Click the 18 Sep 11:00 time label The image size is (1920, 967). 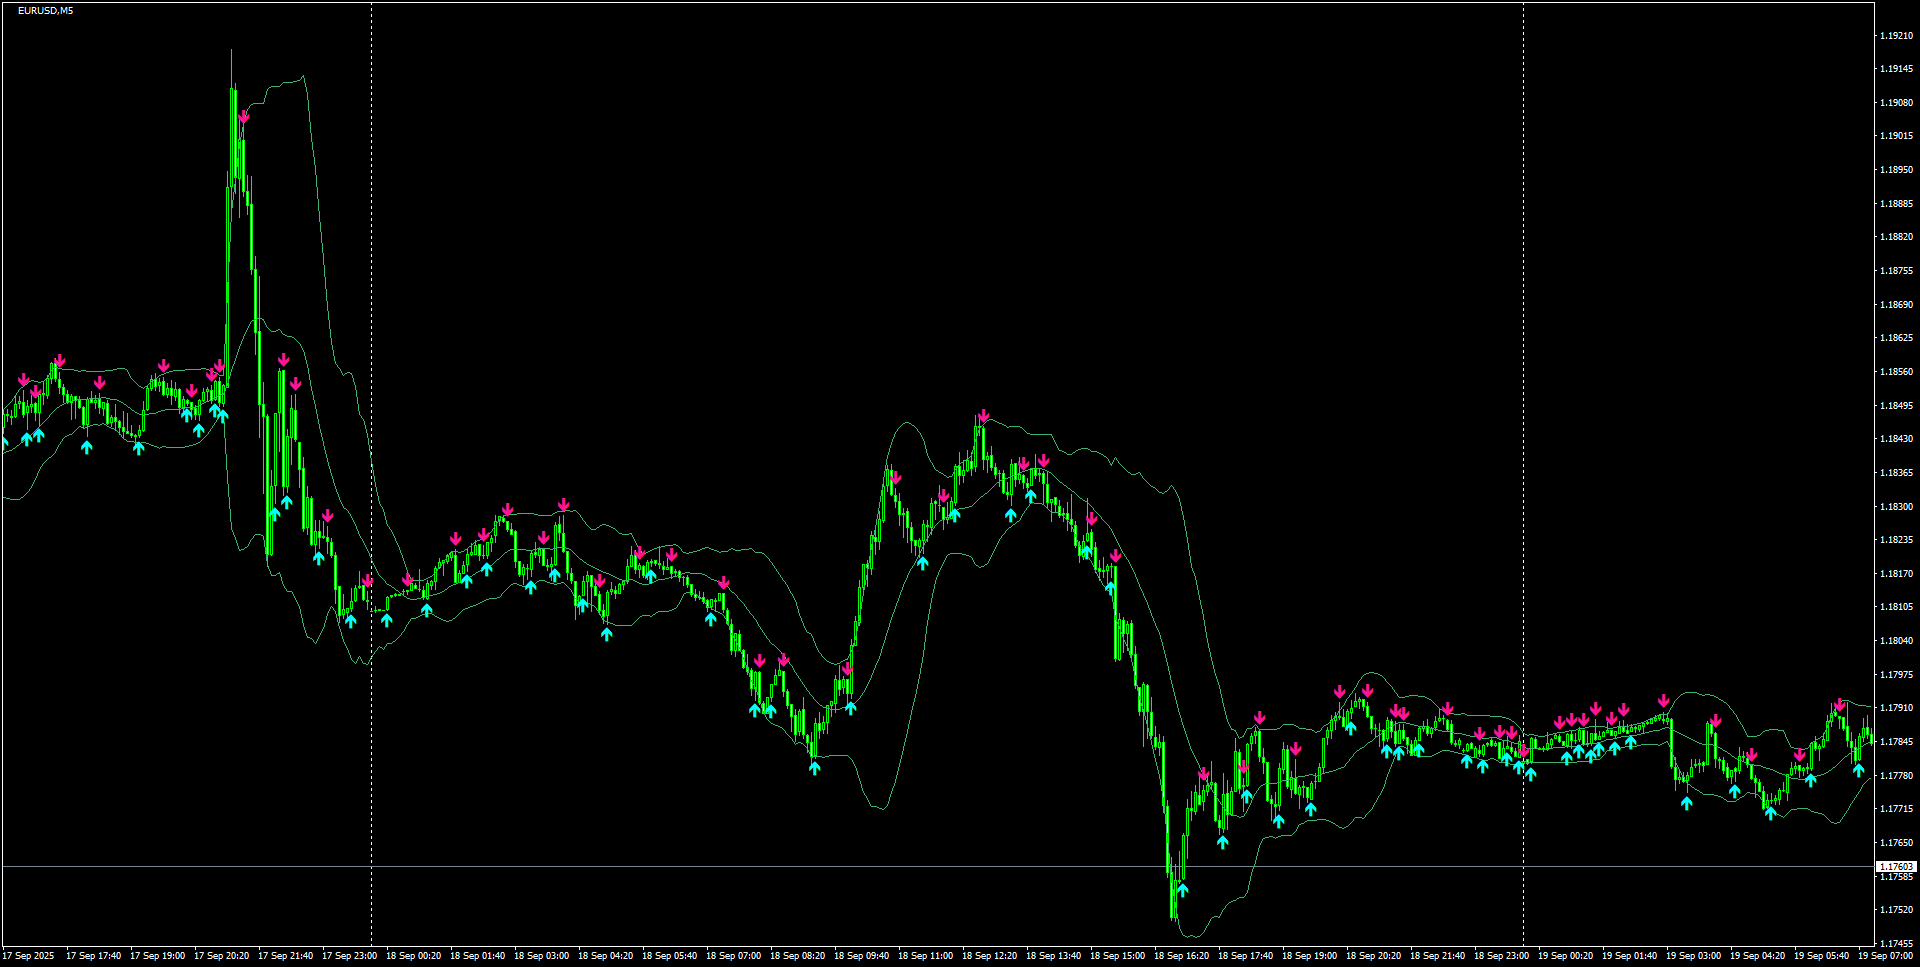pos(925,956)
